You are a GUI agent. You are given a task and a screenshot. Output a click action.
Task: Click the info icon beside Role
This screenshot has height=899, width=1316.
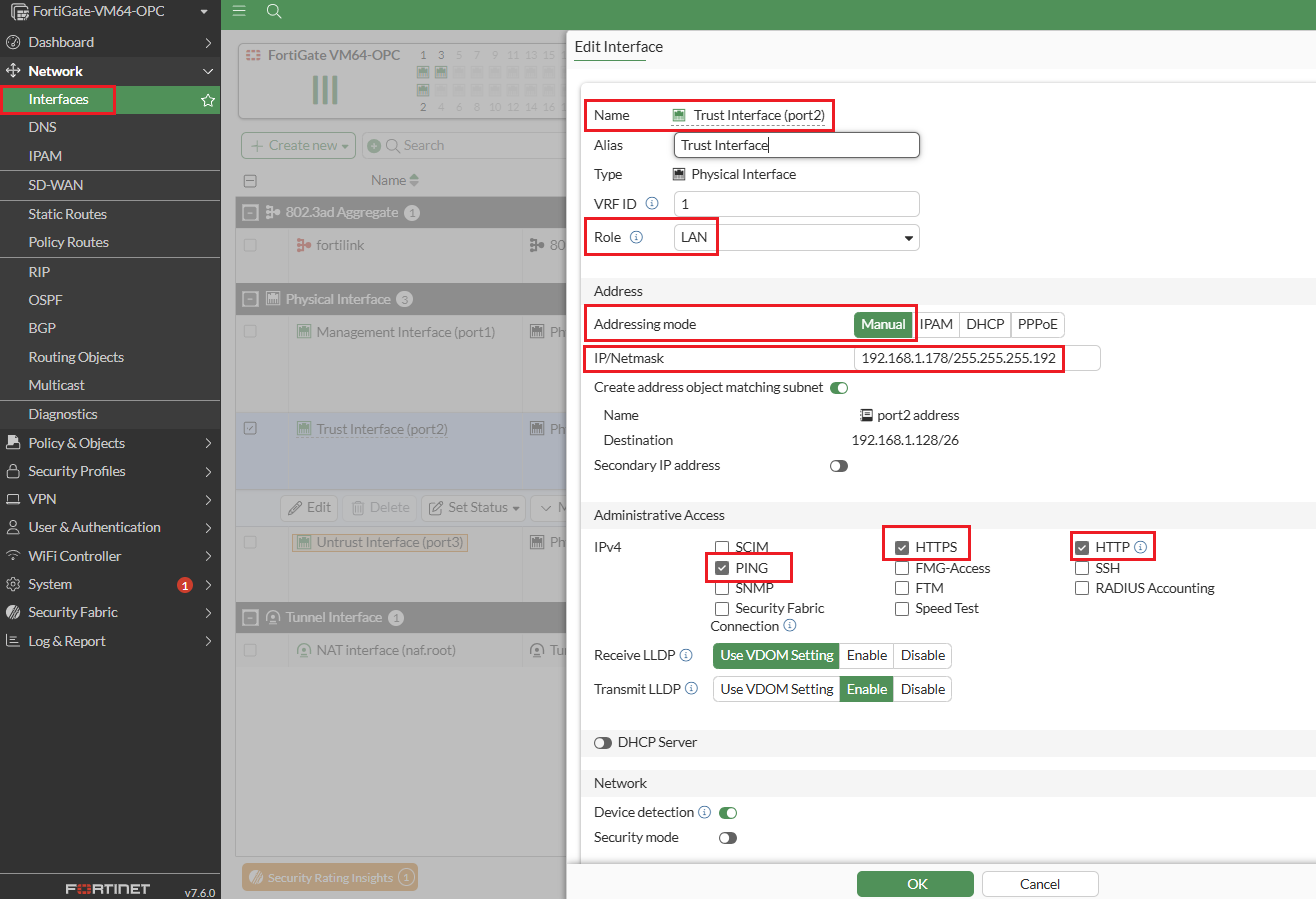point(636,238)
